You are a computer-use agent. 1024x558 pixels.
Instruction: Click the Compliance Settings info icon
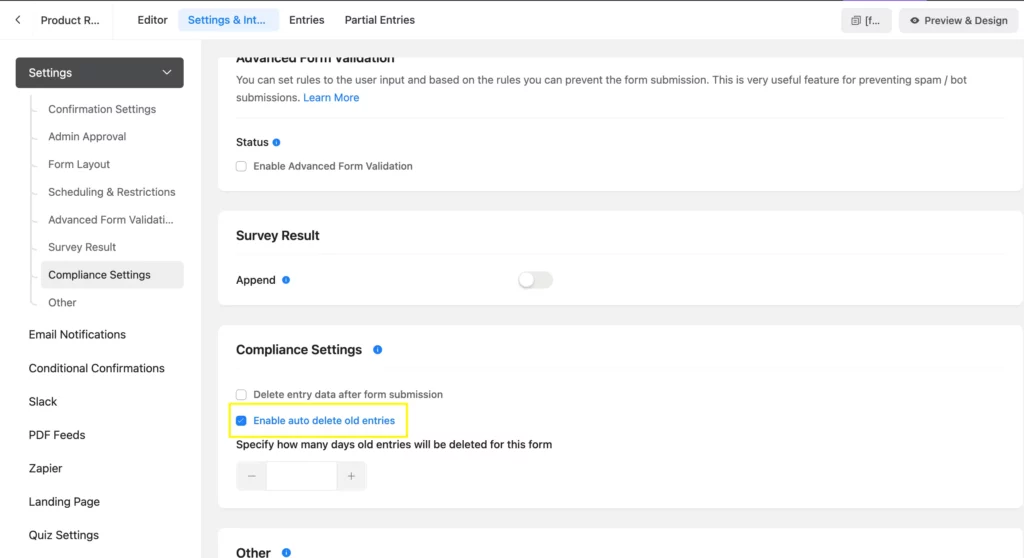[377, 350]
